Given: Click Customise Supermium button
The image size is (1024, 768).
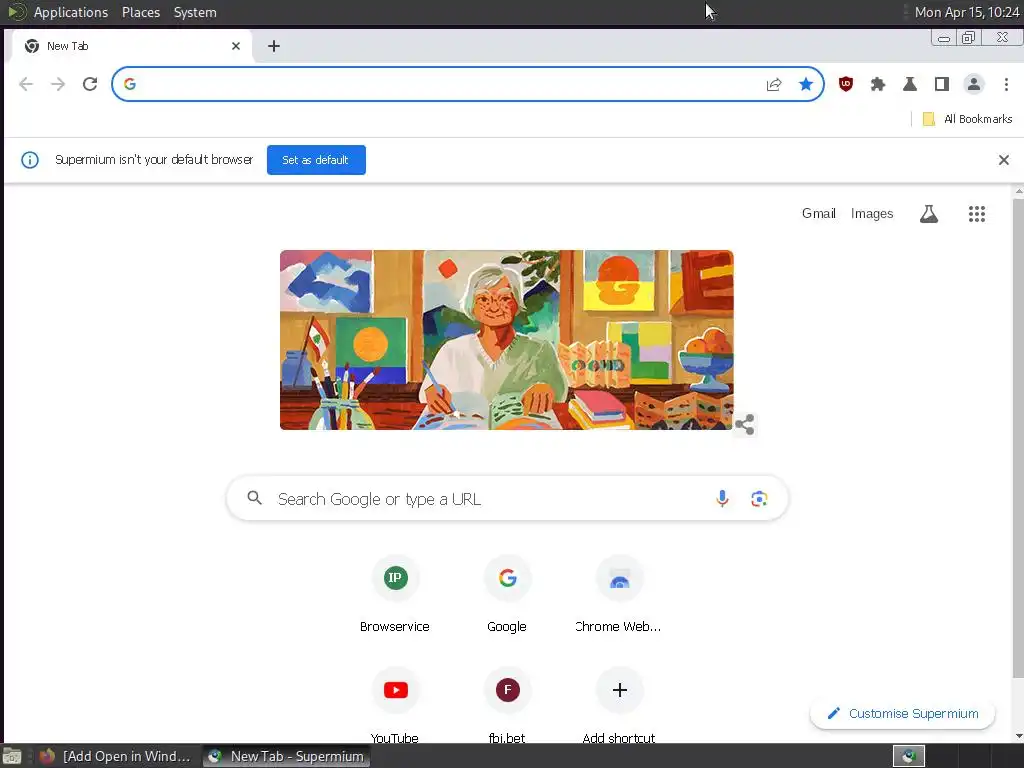Looking at the screenshot, I should [x=903, y=713].
